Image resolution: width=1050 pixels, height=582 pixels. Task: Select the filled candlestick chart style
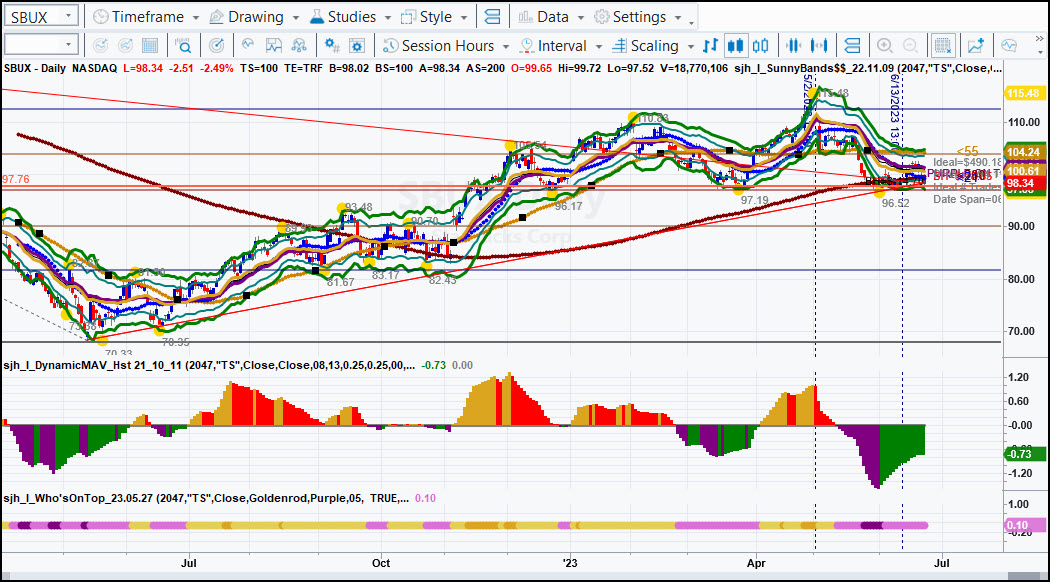[735, 46]
